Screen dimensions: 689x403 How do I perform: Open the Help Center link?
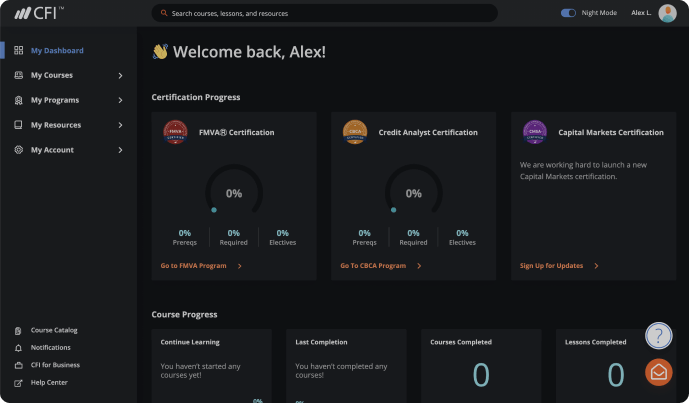pos(49,382)
